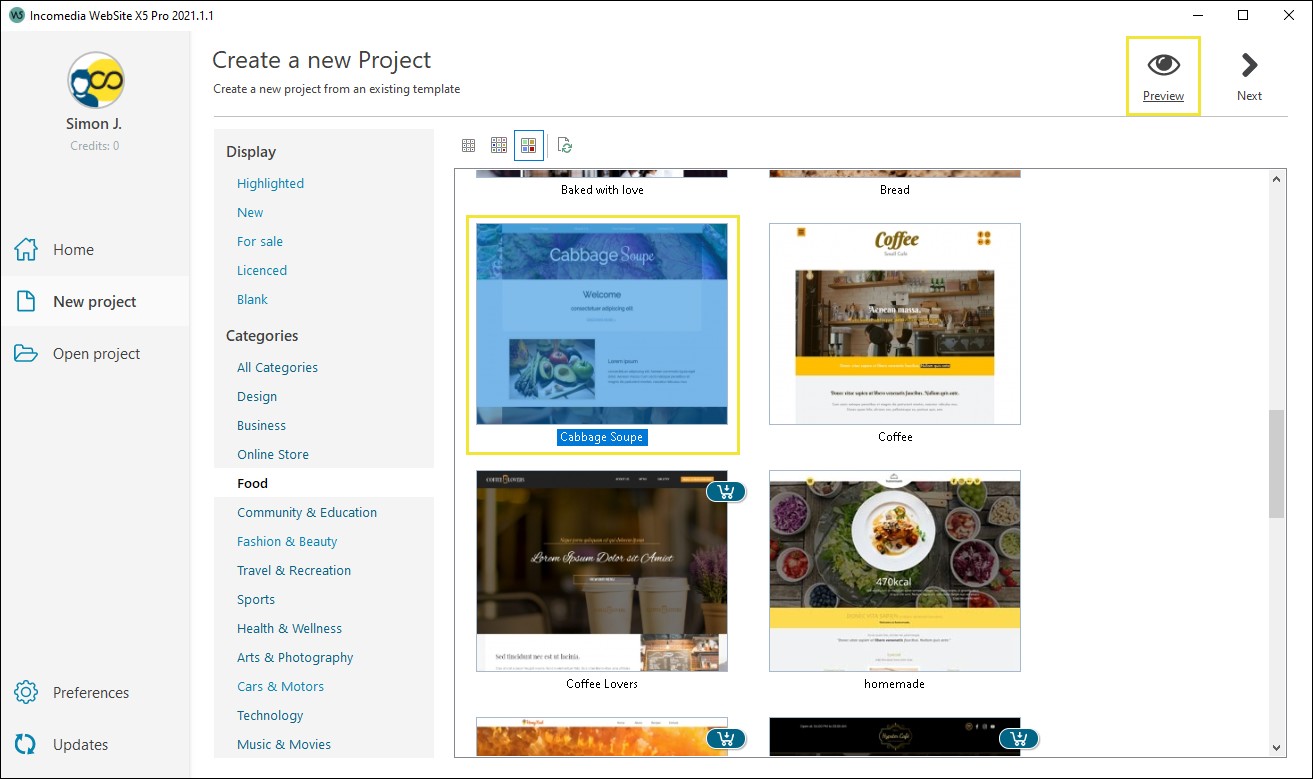Select the Health & Wellness category
The width and height of the screenshot is (1313, 779).
pos(289,628)
